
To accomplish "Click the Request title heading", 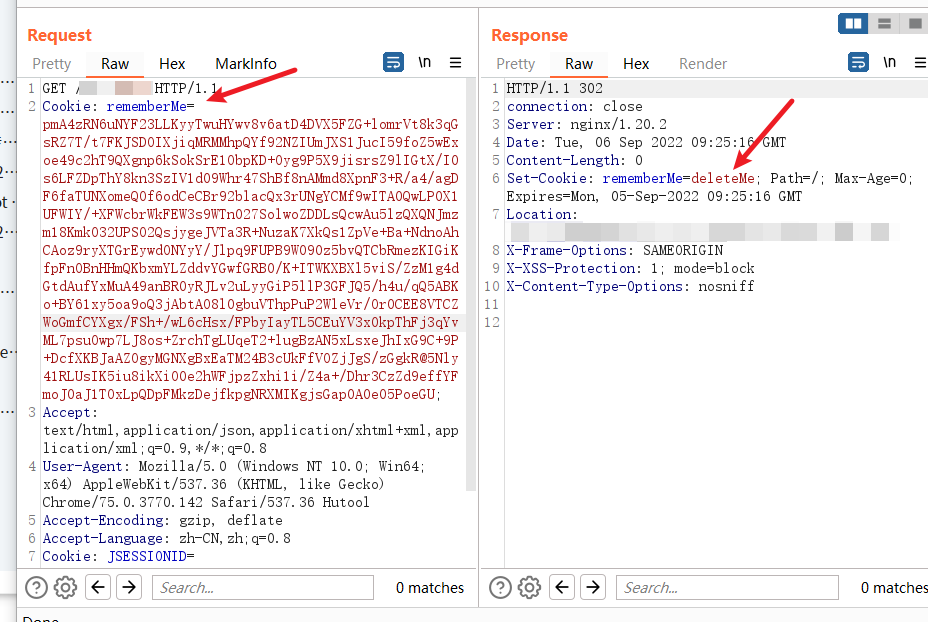I will pyautogui.click(x=59, y=36).
